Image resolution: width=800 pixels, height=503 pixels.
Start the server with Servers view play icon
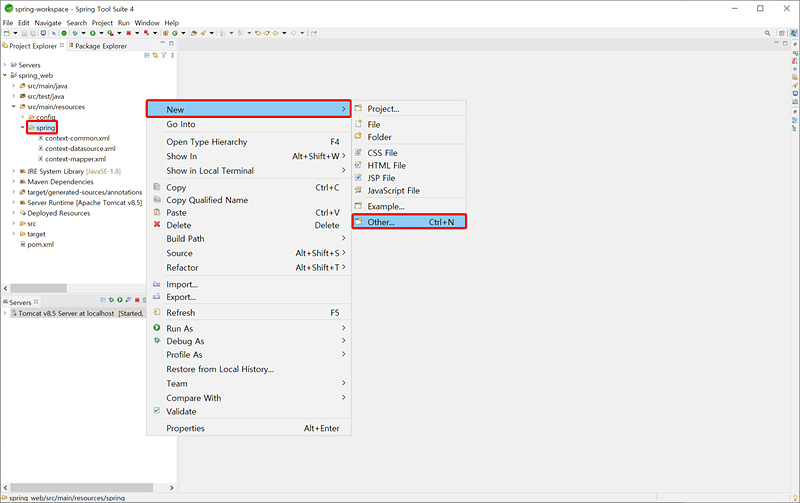(120, 300)
